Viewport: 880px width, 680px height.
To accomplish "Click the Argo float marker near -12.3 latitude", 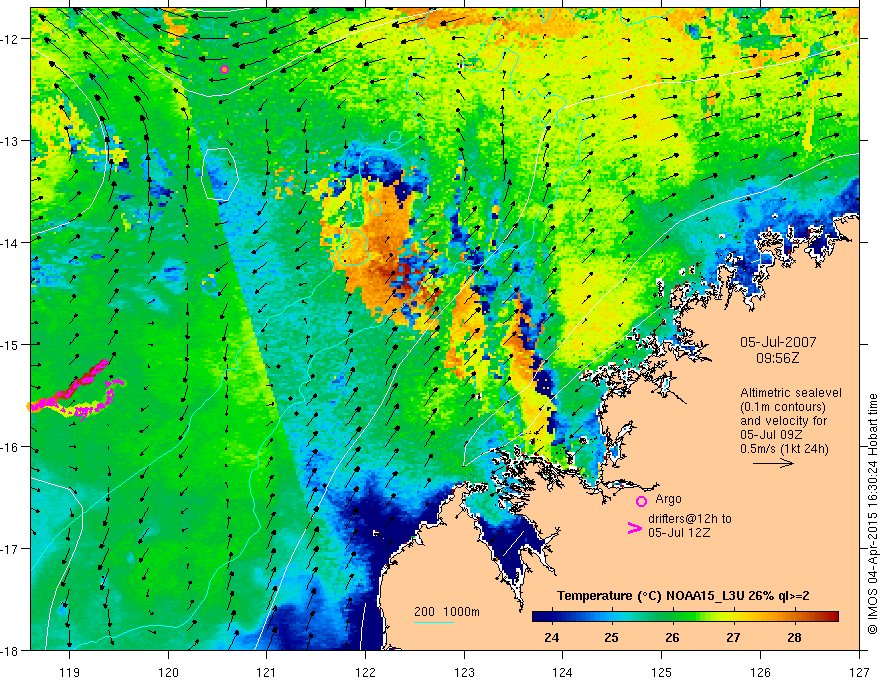I will [224, 70].
